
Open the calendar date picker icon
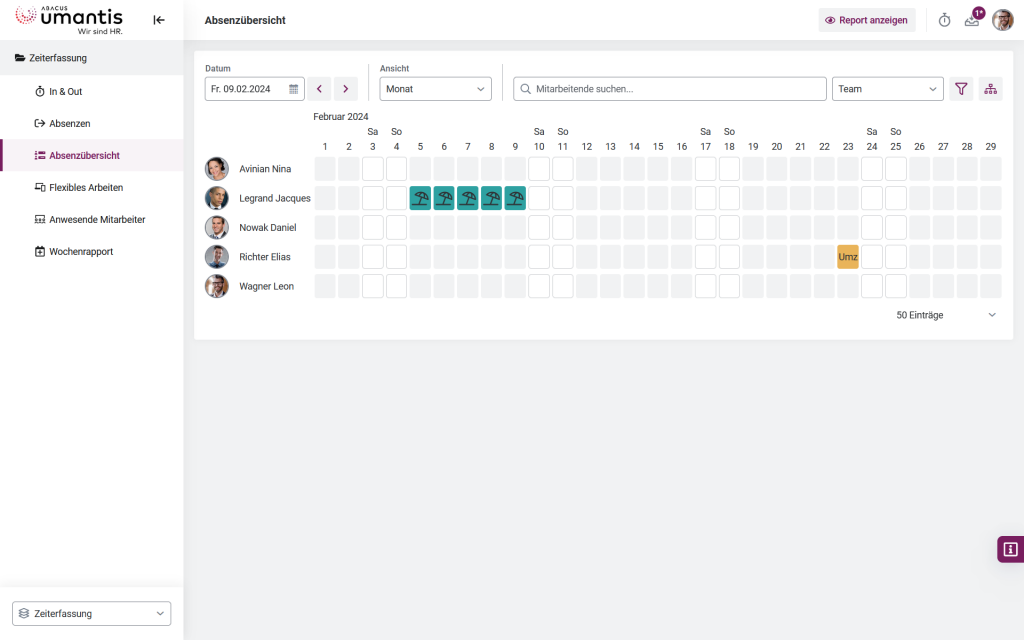click(294, 89)
